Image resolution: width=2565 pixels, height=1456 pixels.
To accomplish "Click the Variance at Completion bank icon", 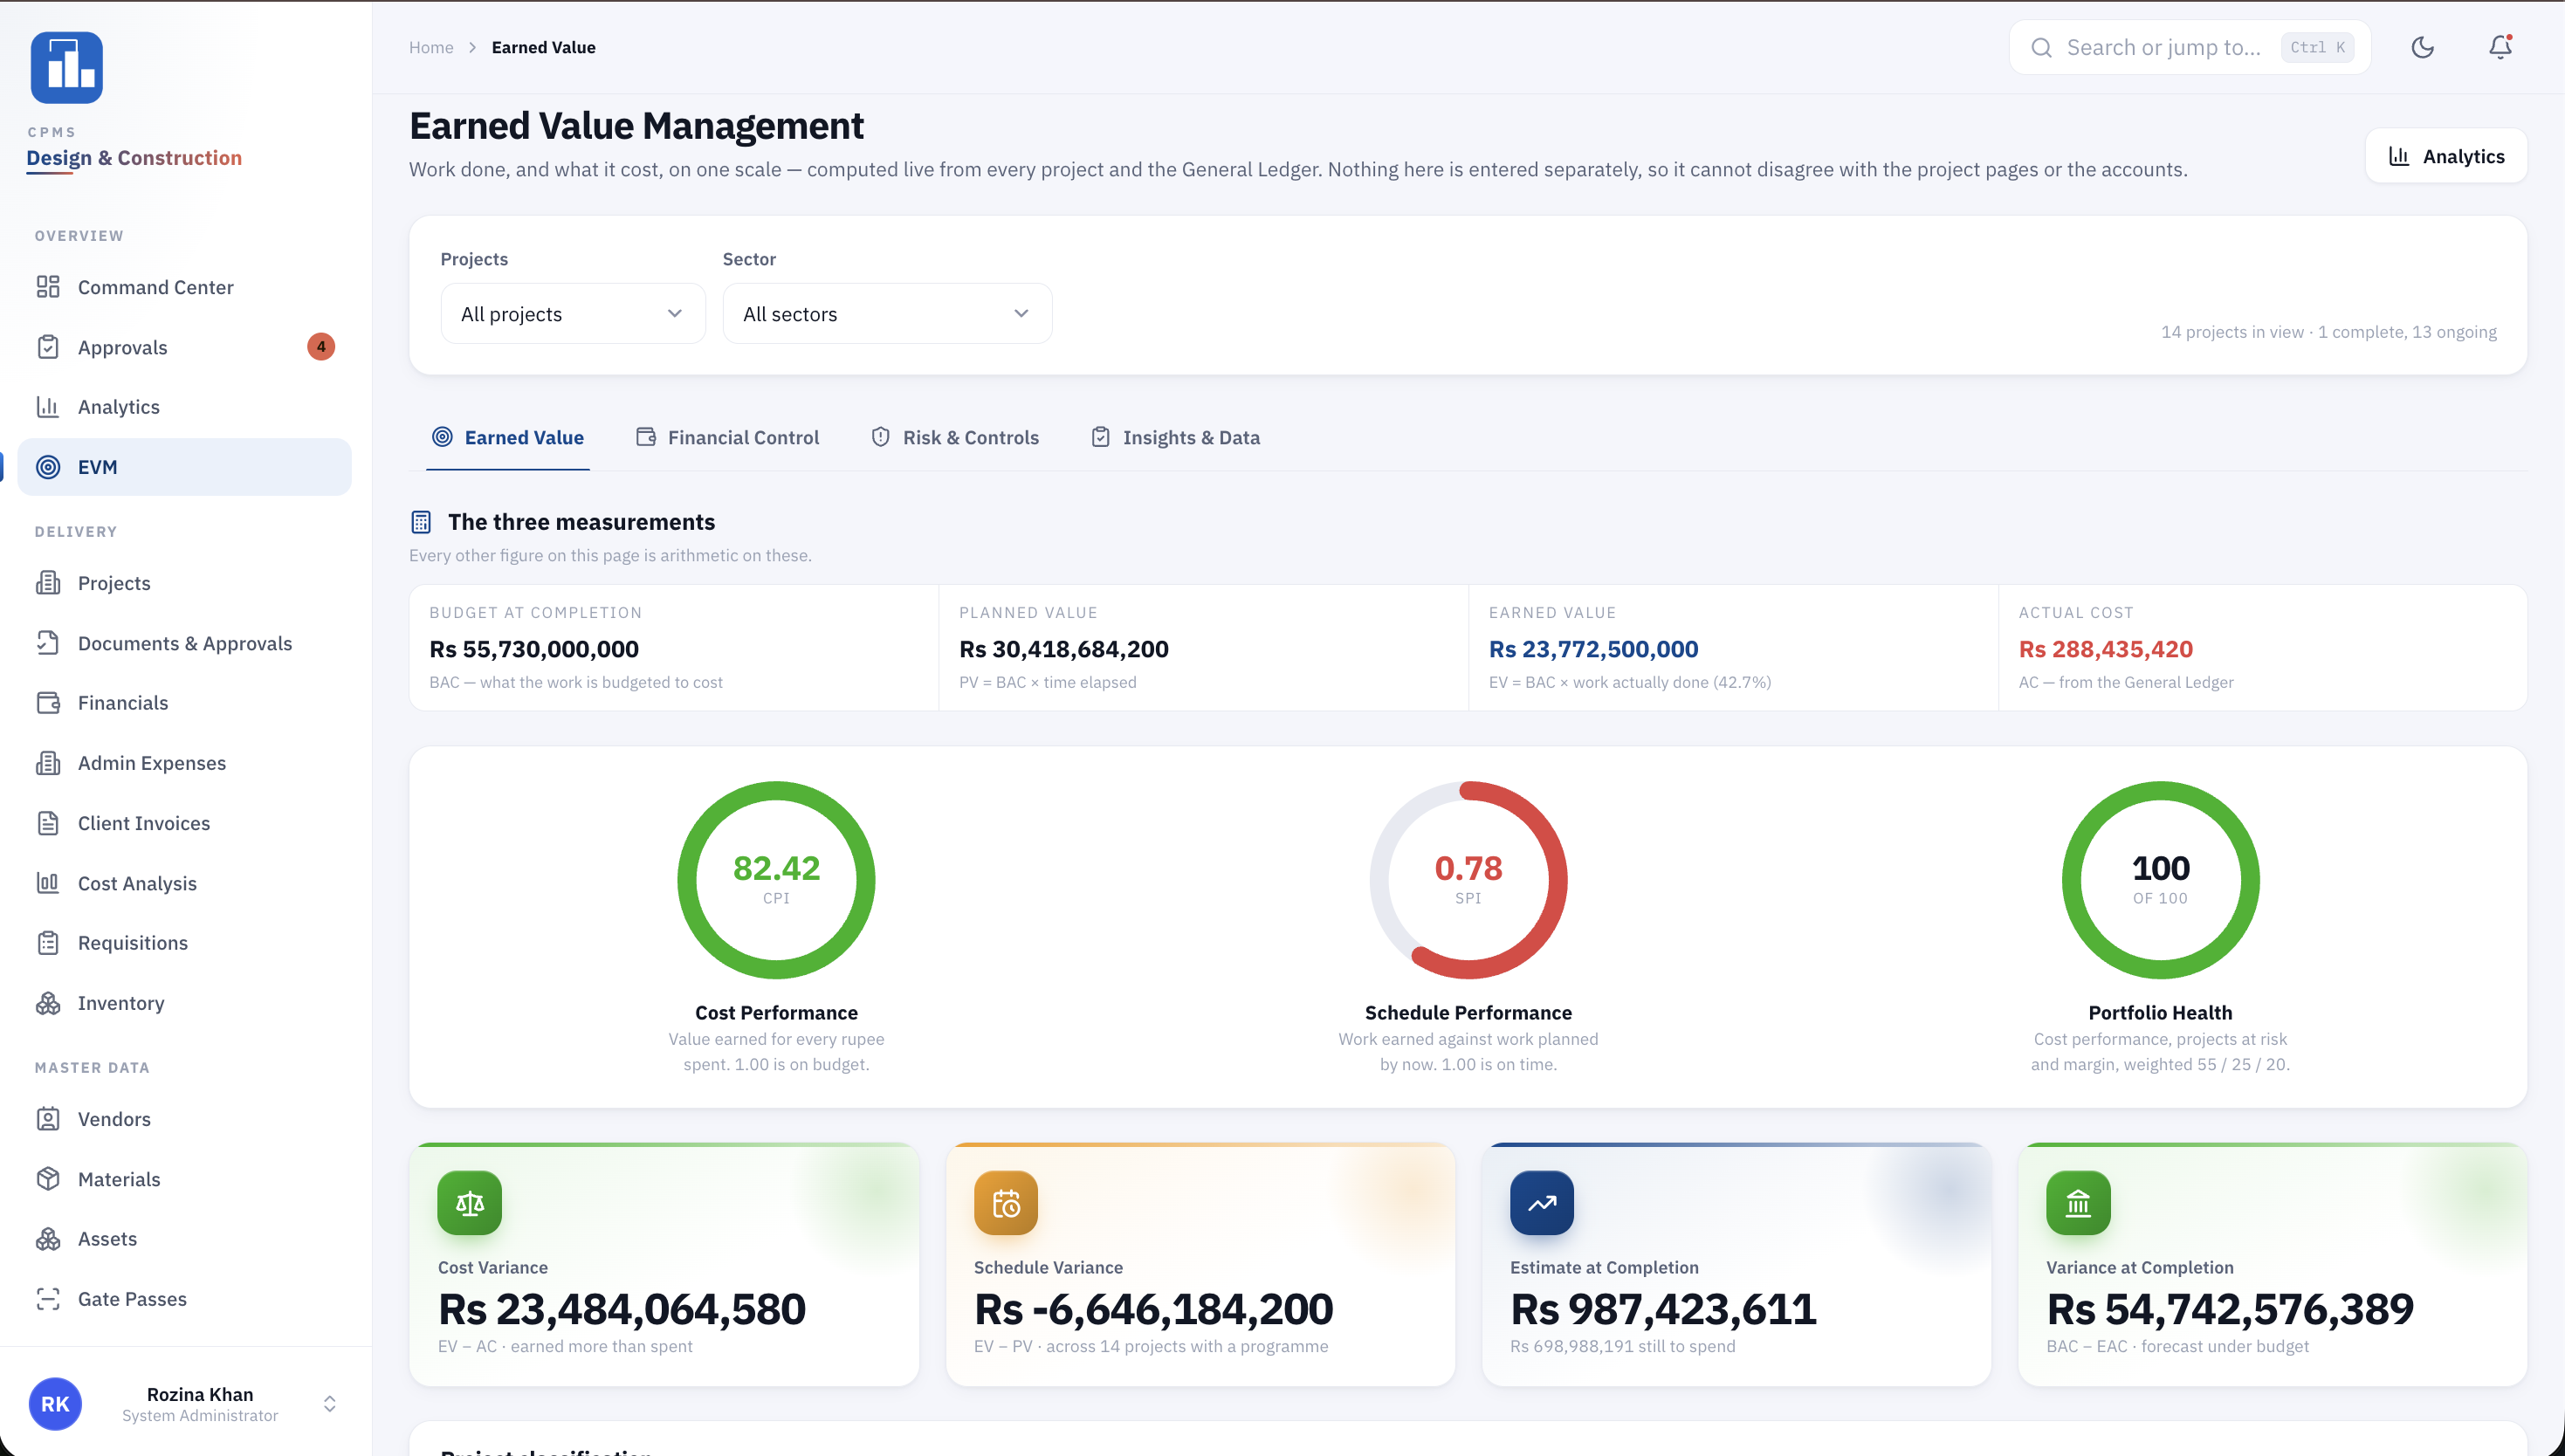I will point(2078,1203).
